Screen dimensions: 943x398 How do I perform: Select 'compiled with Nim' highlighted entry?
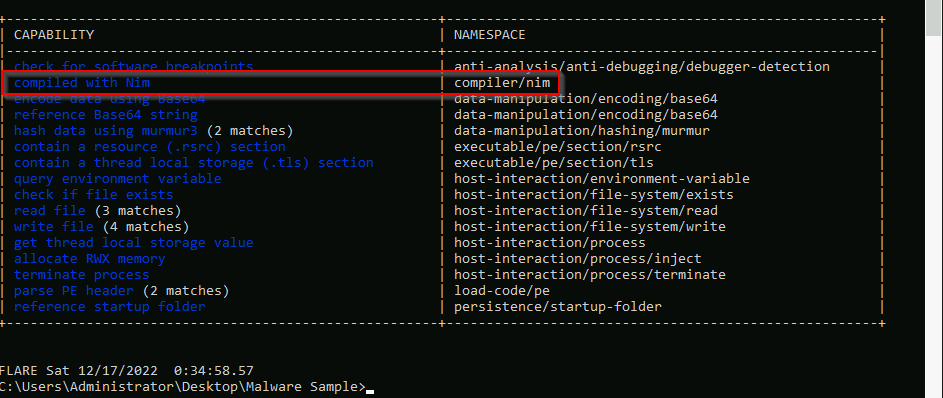(x=82, y=82)
